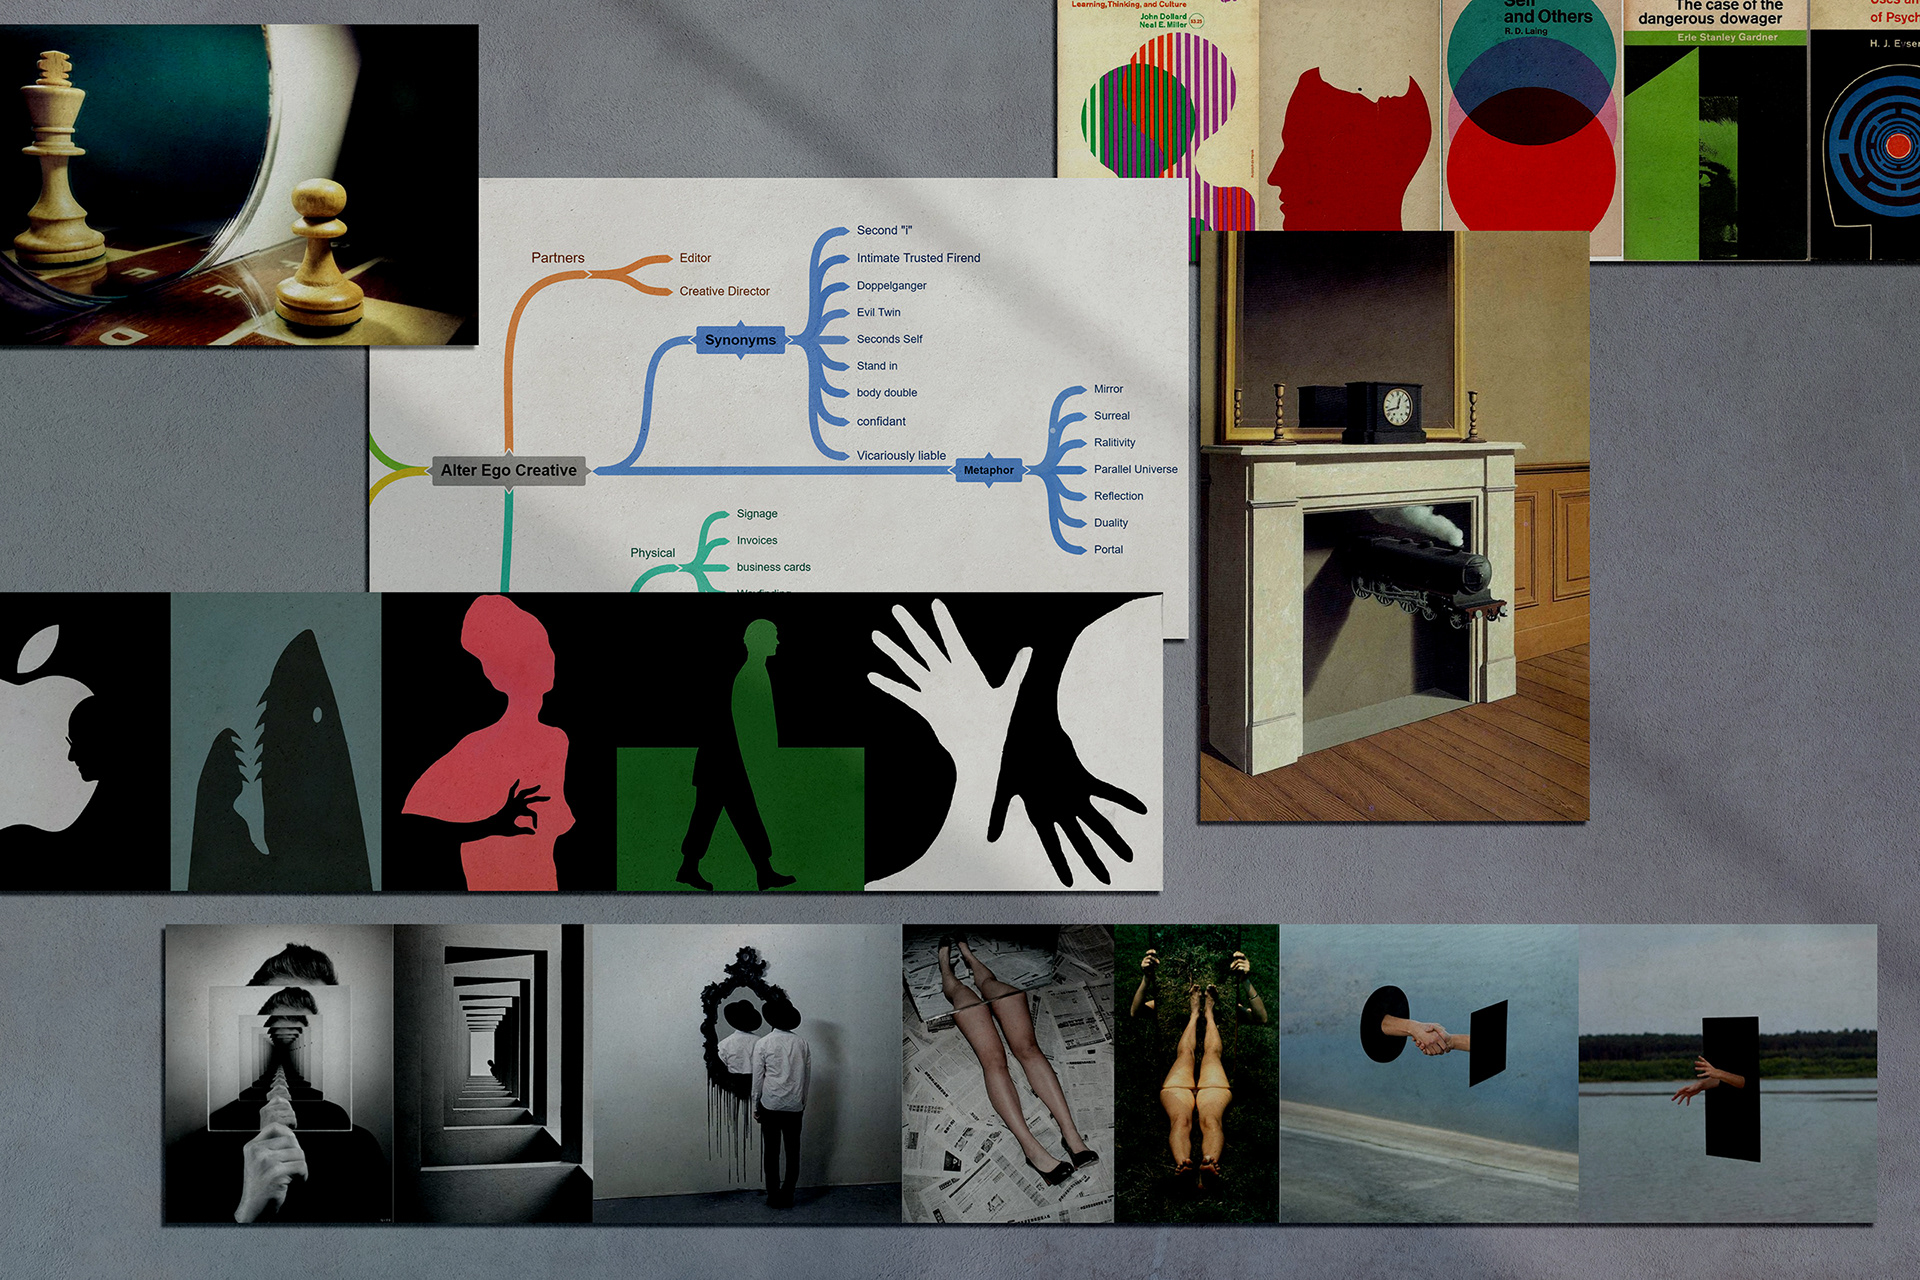Select the Alter Ego Creative root node
This screenshot has width=1920, height=1280.
coord(508,470)
